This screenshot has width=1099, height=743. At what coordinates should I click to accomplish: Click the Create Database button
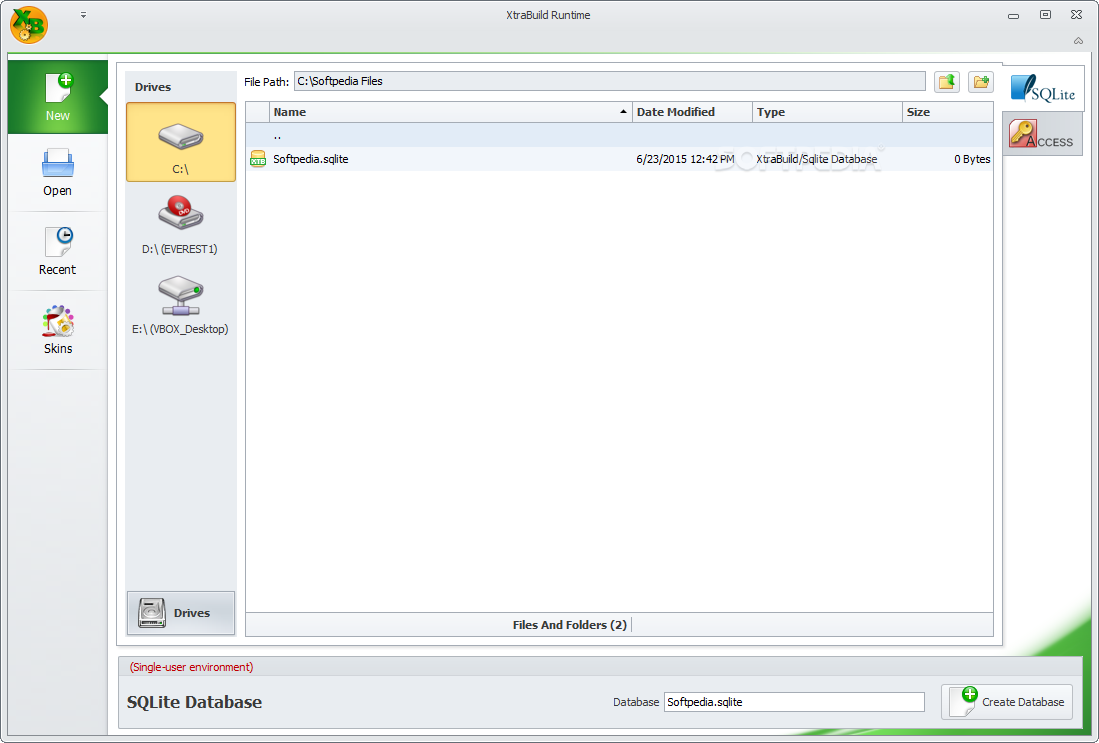pos(1007,702)
